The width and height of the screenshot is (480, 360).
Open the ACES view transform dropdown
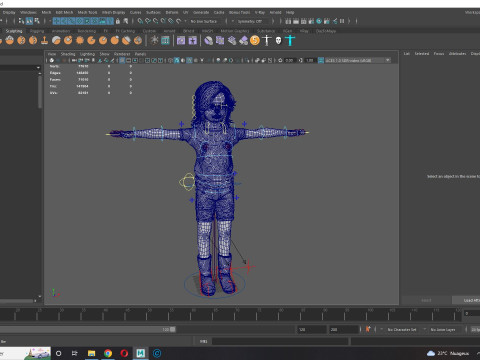pos(358,60)
